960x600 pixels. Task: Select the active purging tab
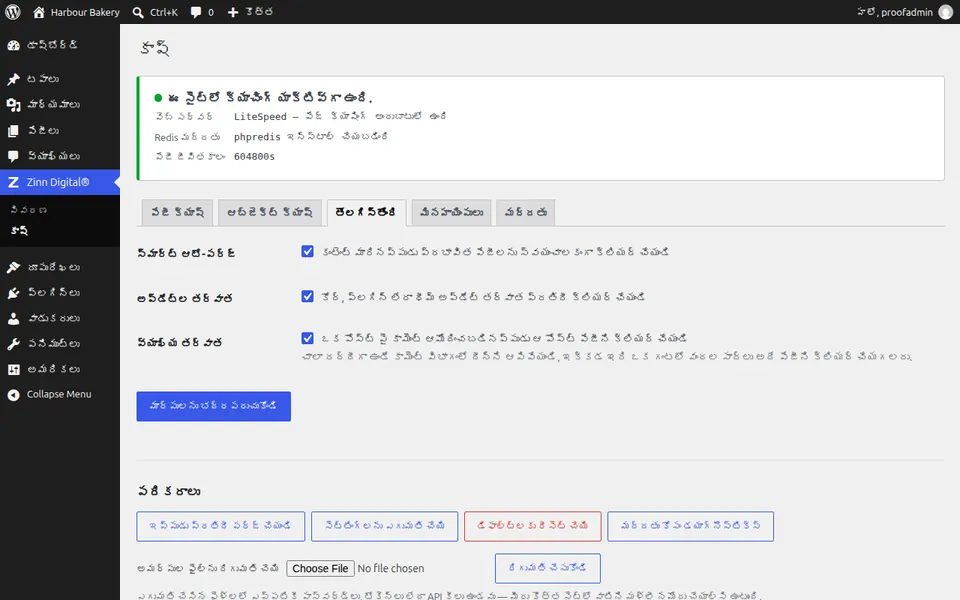coord(366,212)
